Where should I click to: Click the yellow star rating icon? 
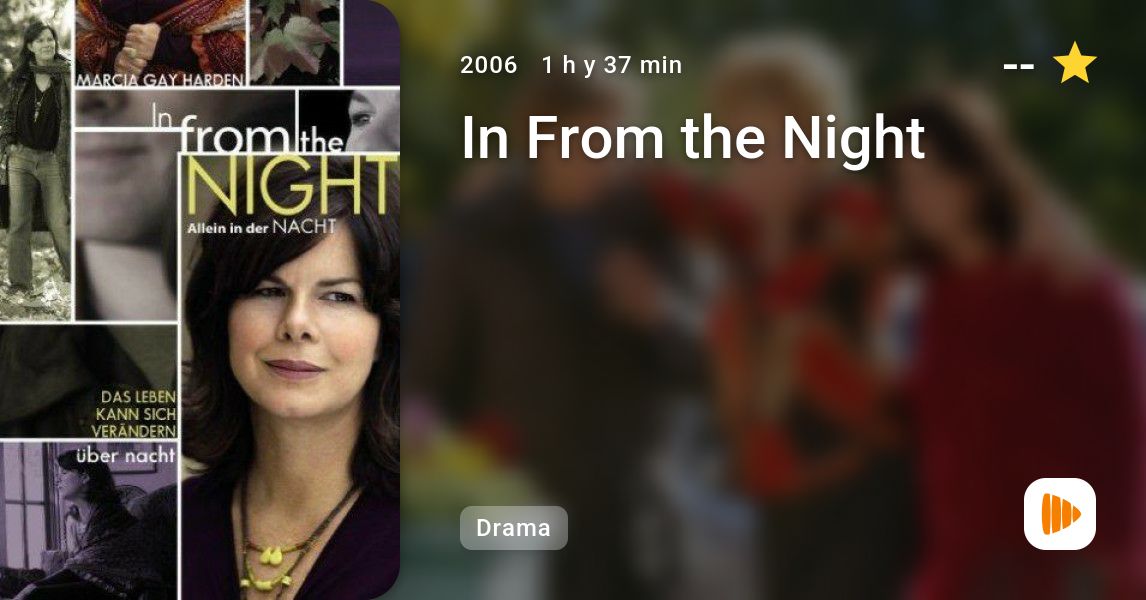coord(1074,63)
